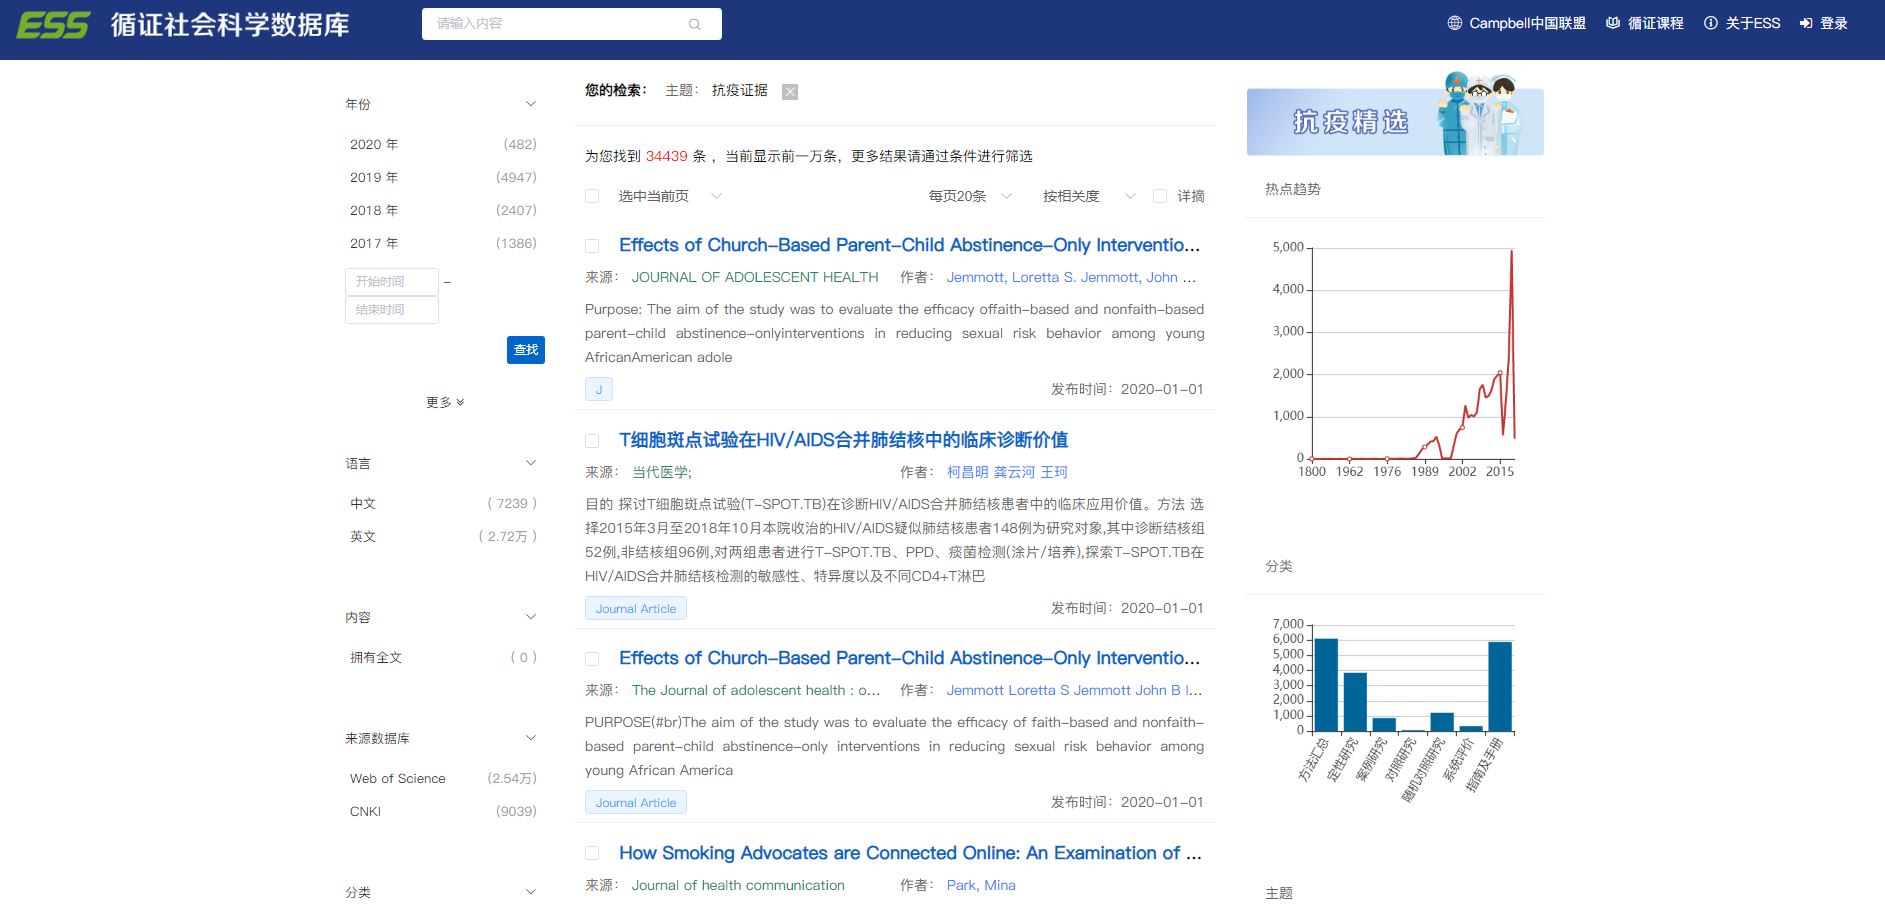Click the 开始时间 input field

pos(392,282)
